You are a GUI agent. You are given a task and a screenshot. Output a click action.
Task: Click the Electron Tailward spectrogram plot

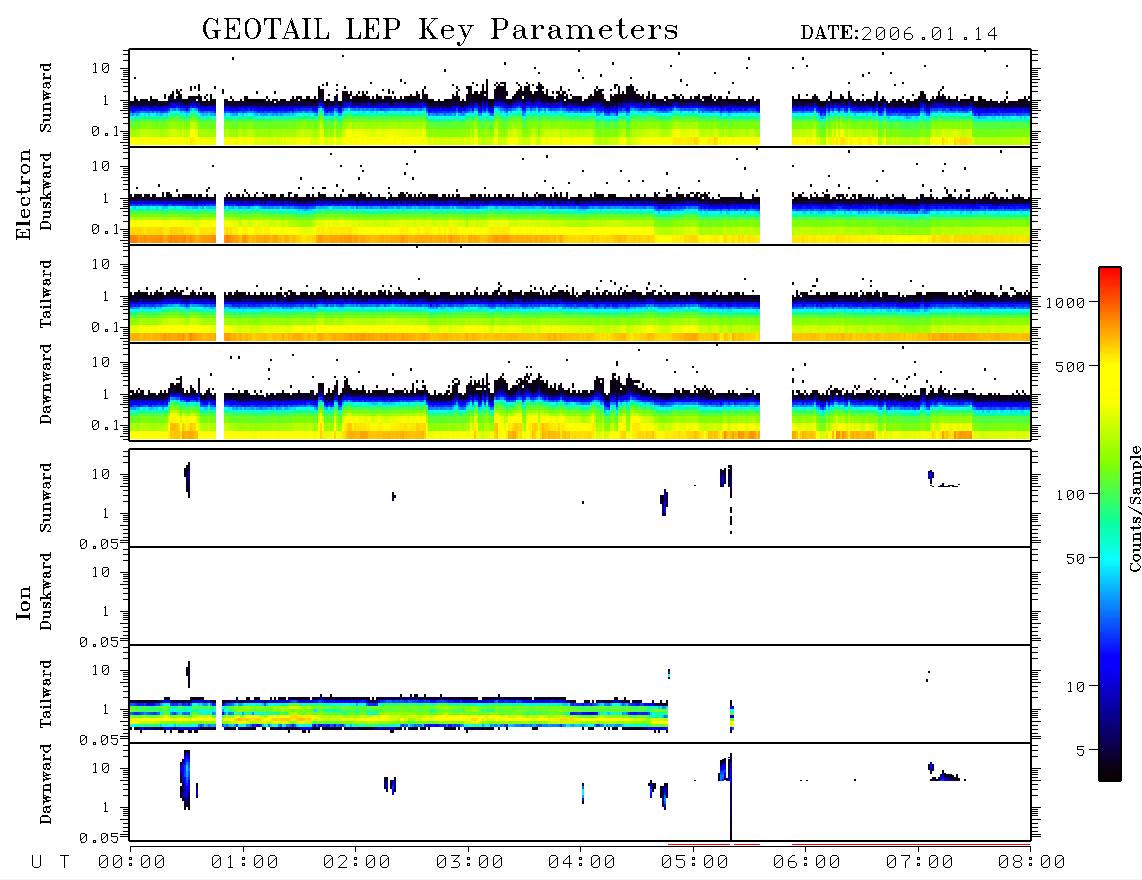(x=580, y=294)
